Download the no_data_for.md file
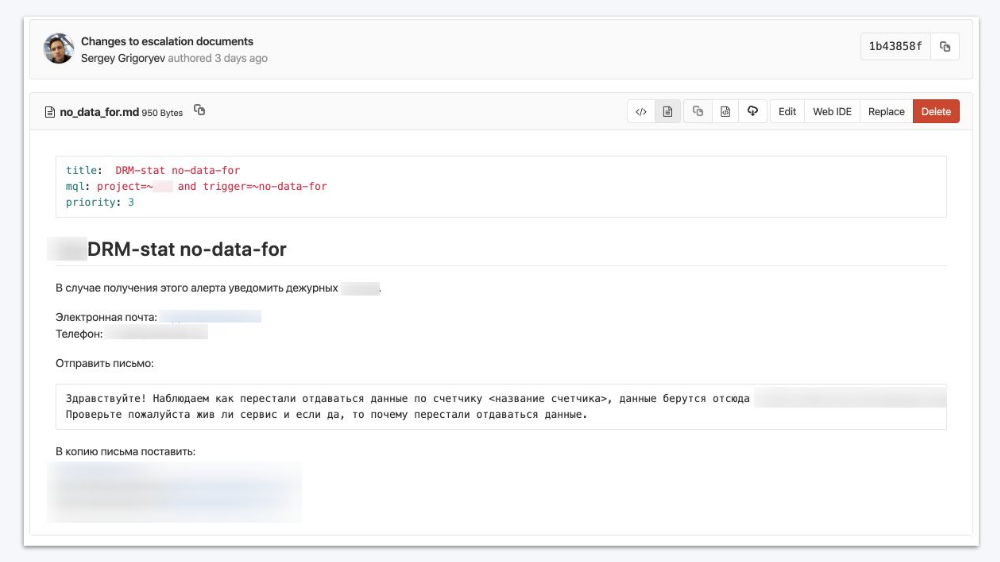1000x562 pixels. 753,112
